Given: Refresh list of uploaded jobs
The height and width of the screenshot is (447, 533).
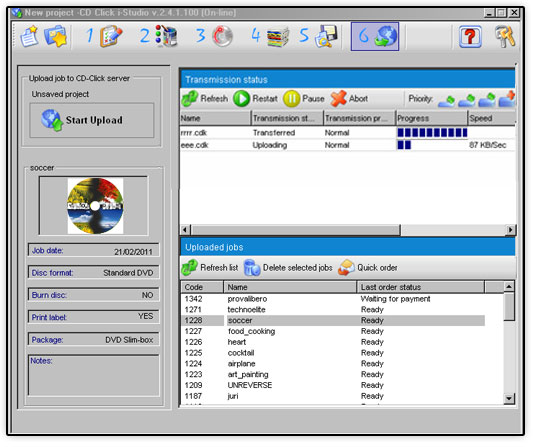Looking at the screenshot, I should pos(210,269).
